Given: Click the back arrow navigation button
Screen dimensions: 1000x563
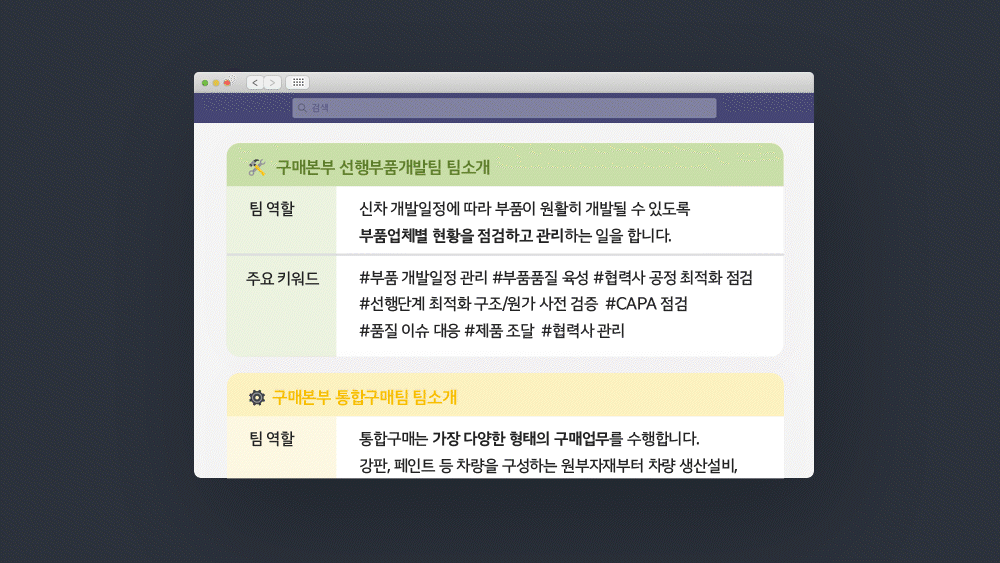Looking at the screenshot, I should pos(255,83).
